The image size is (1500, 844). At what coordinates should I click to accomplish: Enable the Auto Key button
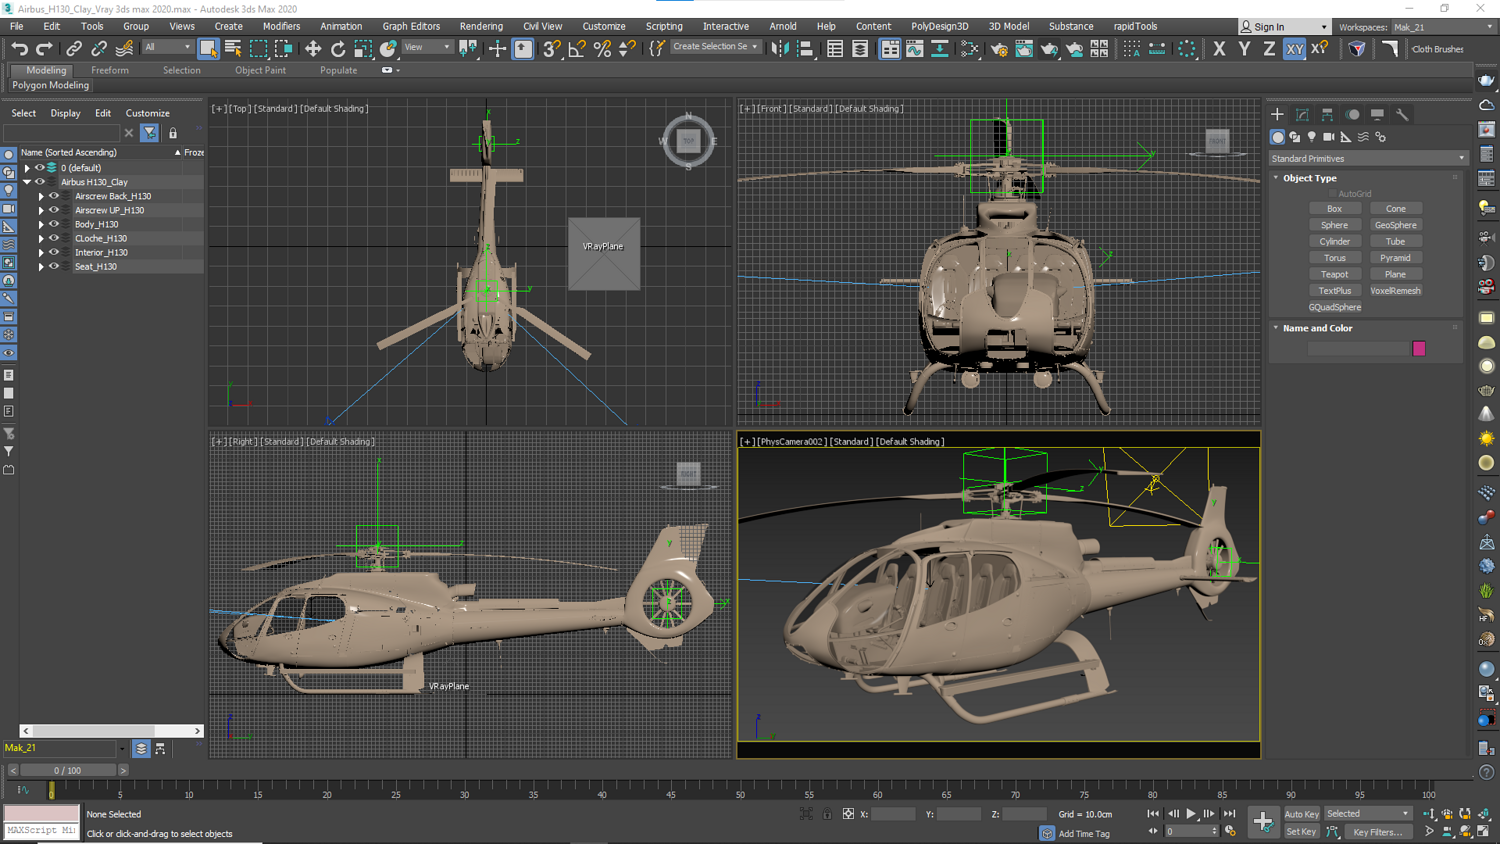coord(1301,814)
